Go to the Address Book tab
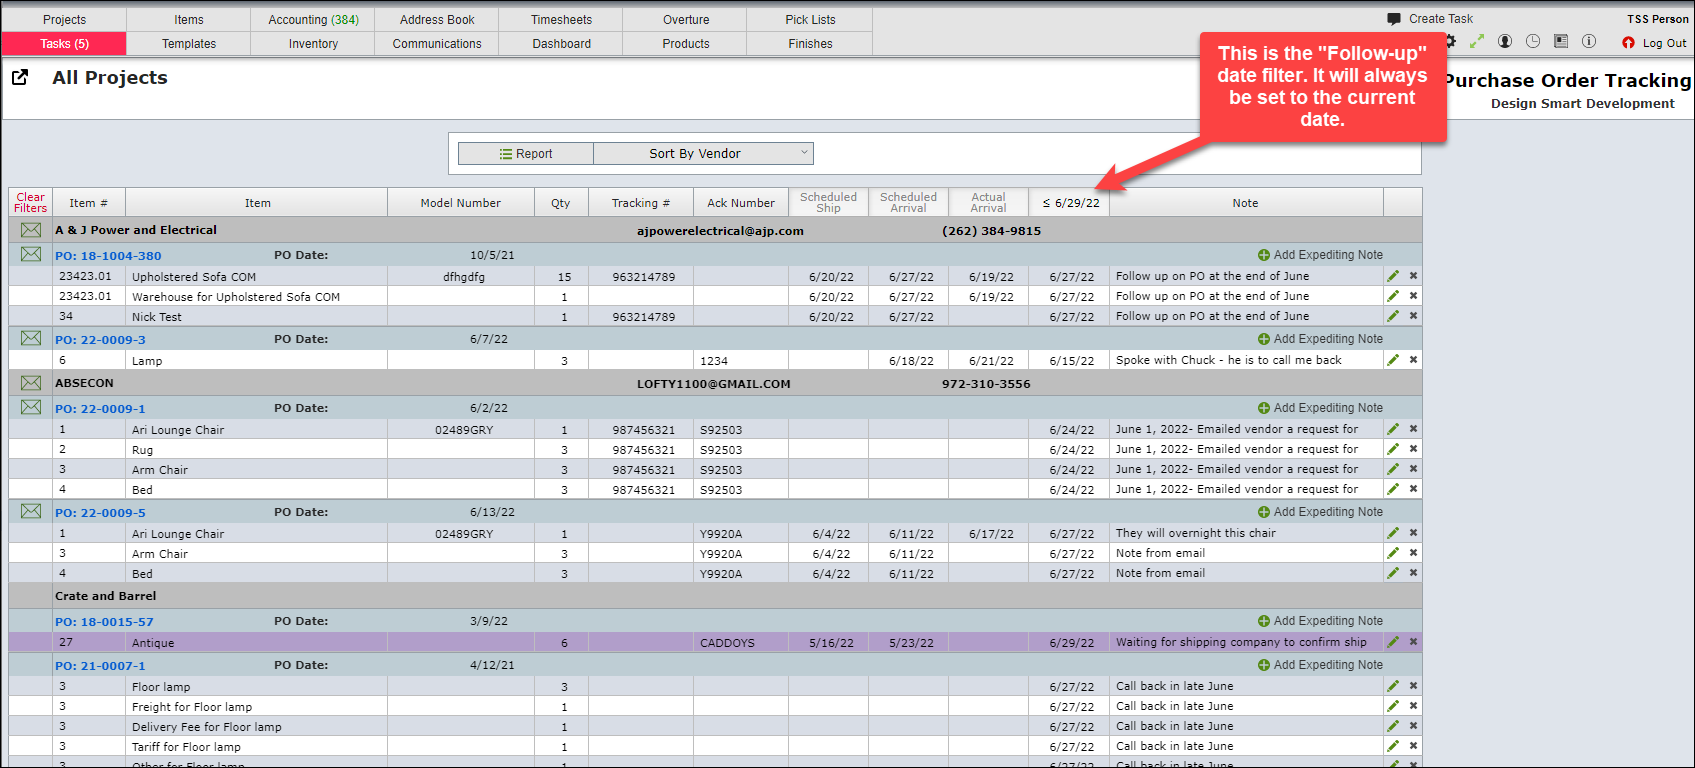The width and height of the screenshot is (1695, 768). coord(437,20)
